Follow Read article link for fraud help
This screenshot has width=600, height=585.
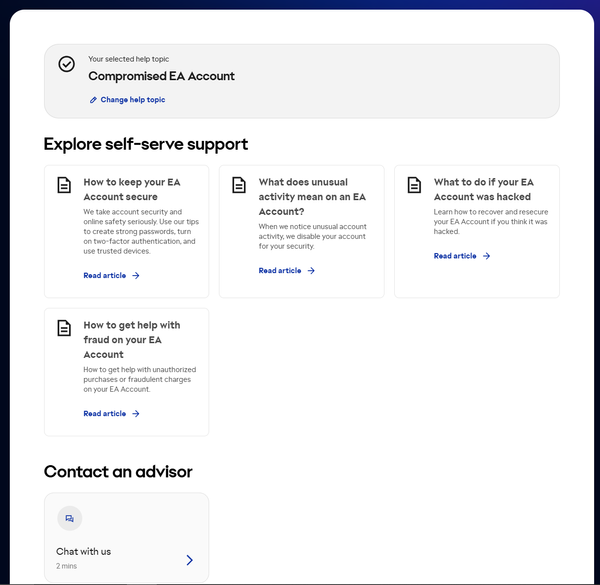(104, 414)
